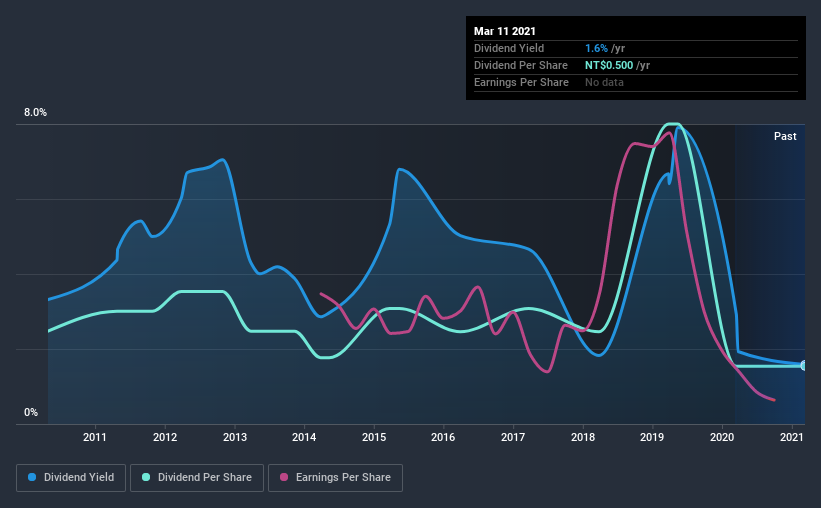Image resolution: width=821 pixels, height=508 pixels.
Task: Click the pink Earnings Per Share legend dot
Action: point(284,477)
